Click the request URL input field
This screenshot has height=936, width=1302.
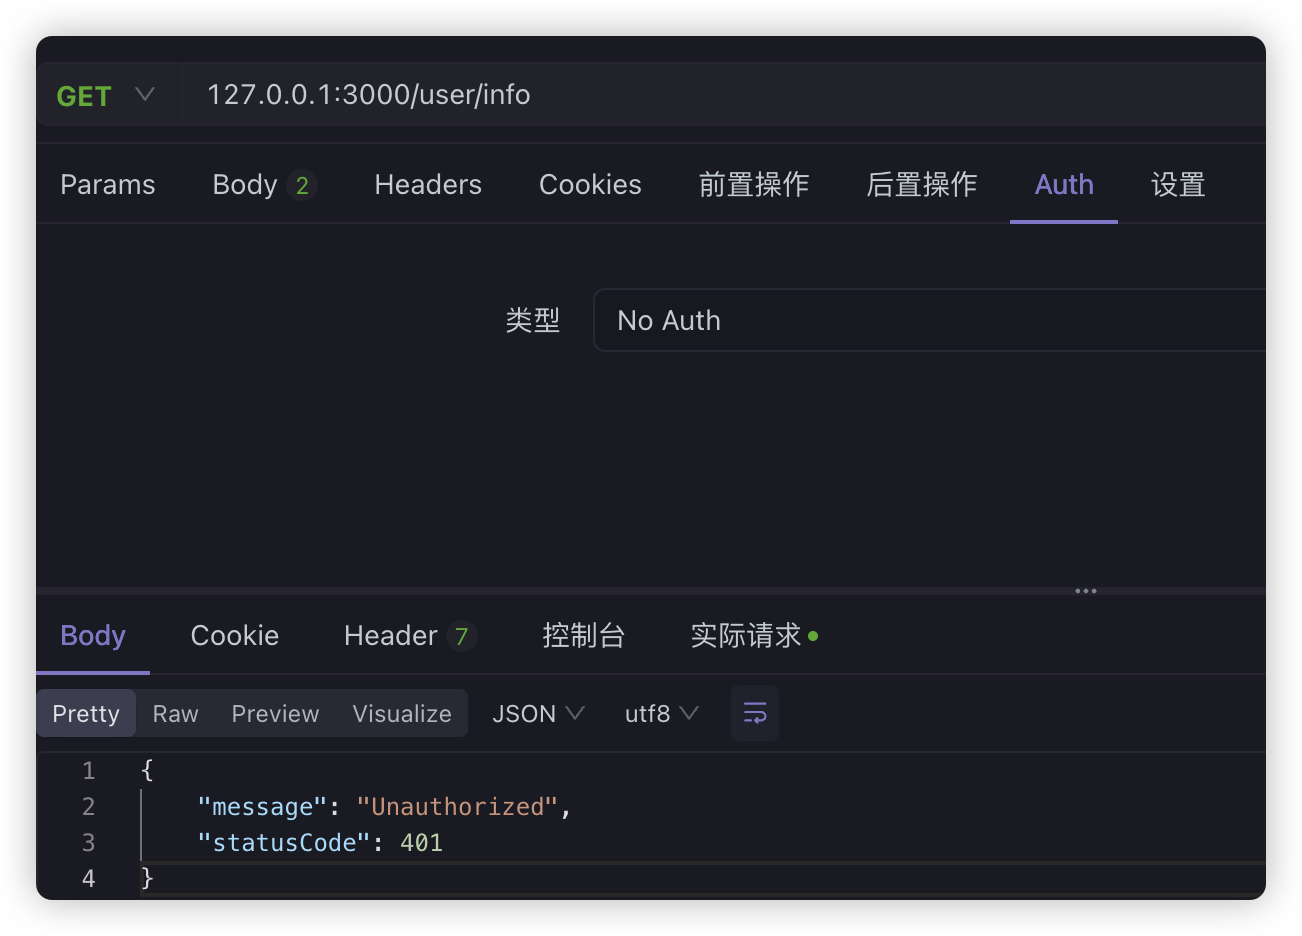coord(700,95)
